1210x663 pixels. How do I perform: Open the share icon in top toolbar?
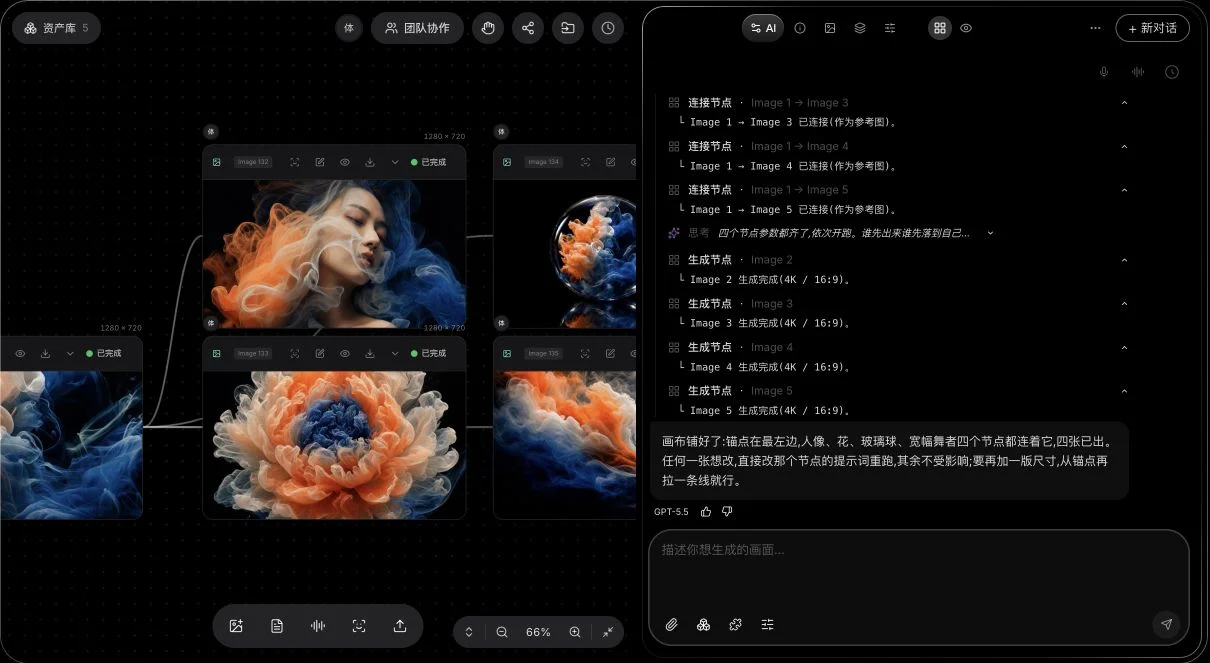click(x=528, y=28)
